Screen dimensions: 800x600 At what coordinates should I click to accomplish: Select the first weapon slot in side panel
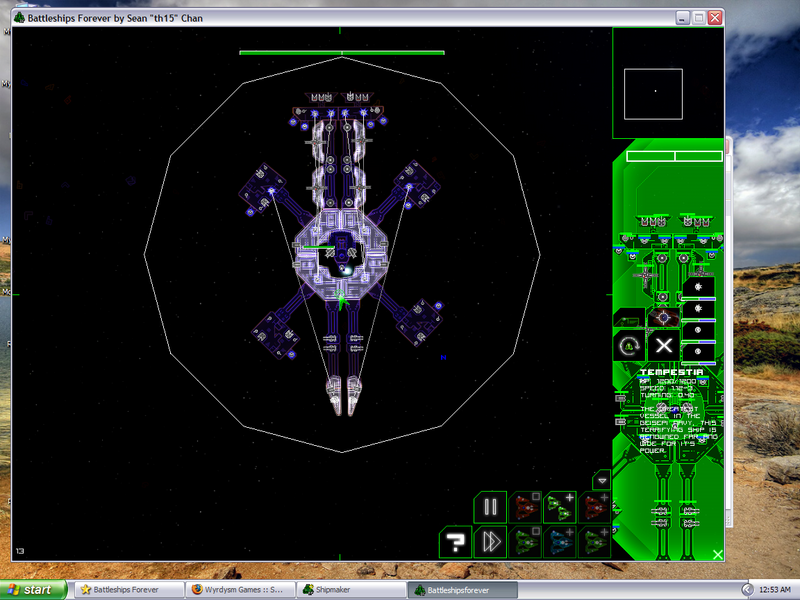[x=698, y=288]
